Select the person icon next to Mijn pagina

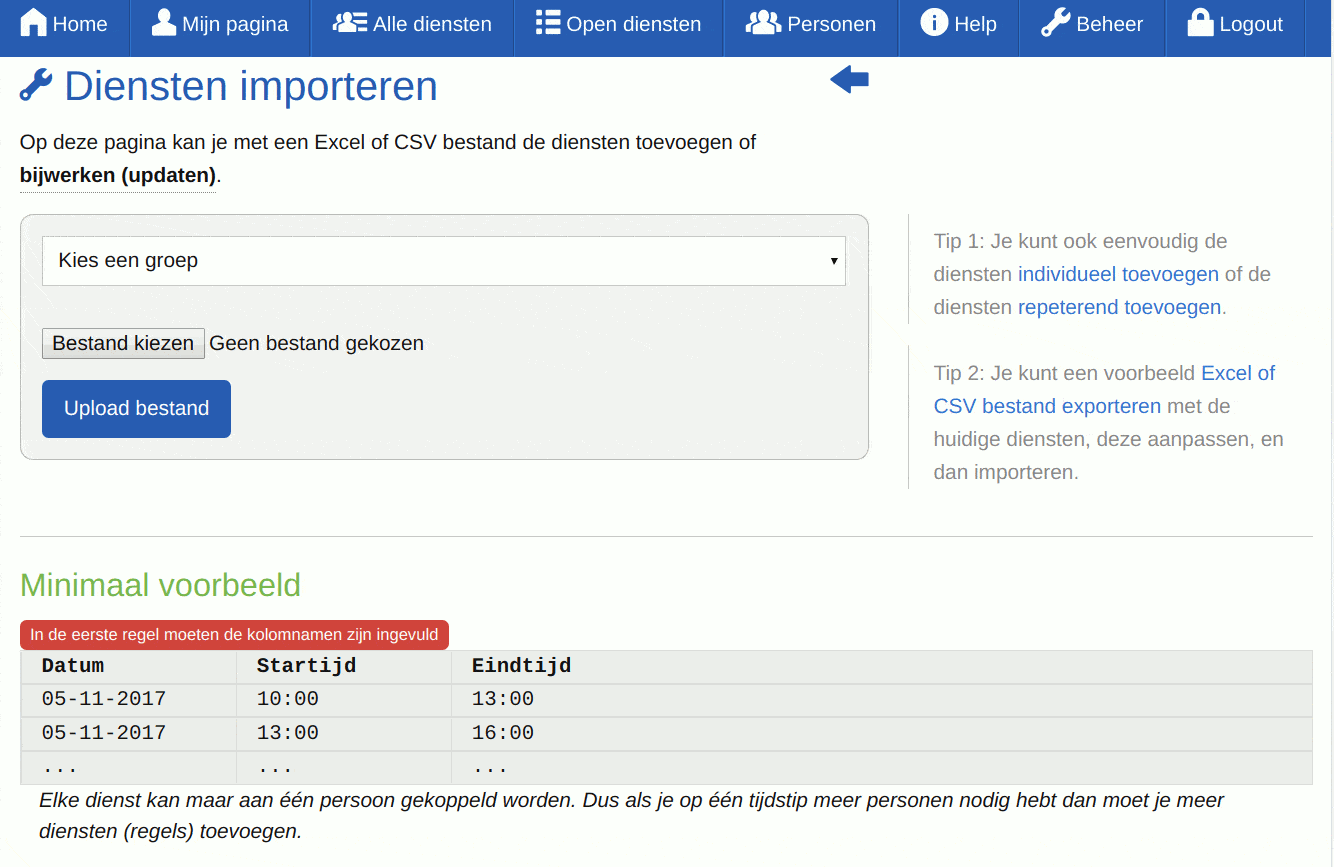pos(162,22)
